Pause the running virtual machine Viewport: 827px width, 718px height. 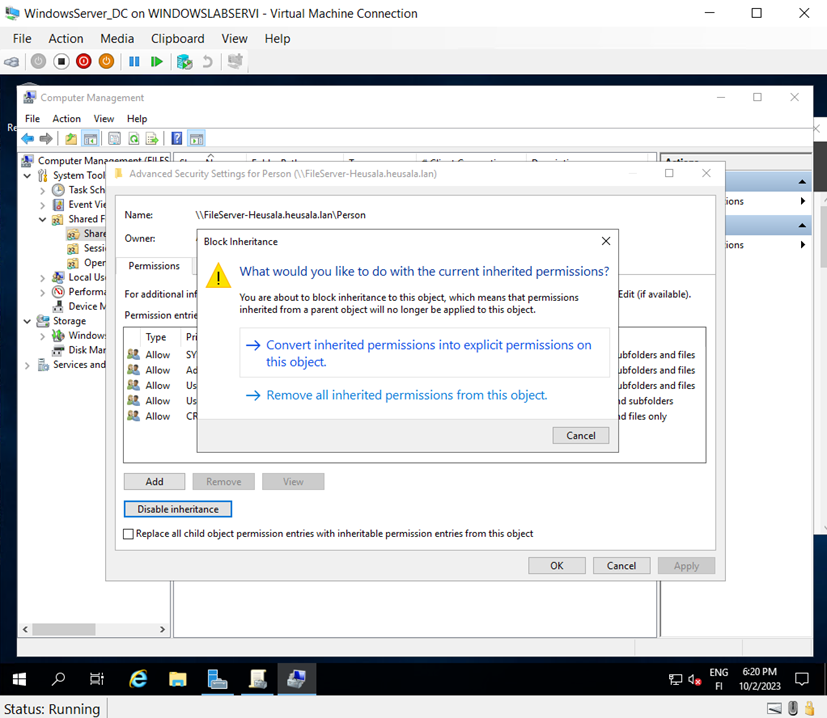[132, 62]
